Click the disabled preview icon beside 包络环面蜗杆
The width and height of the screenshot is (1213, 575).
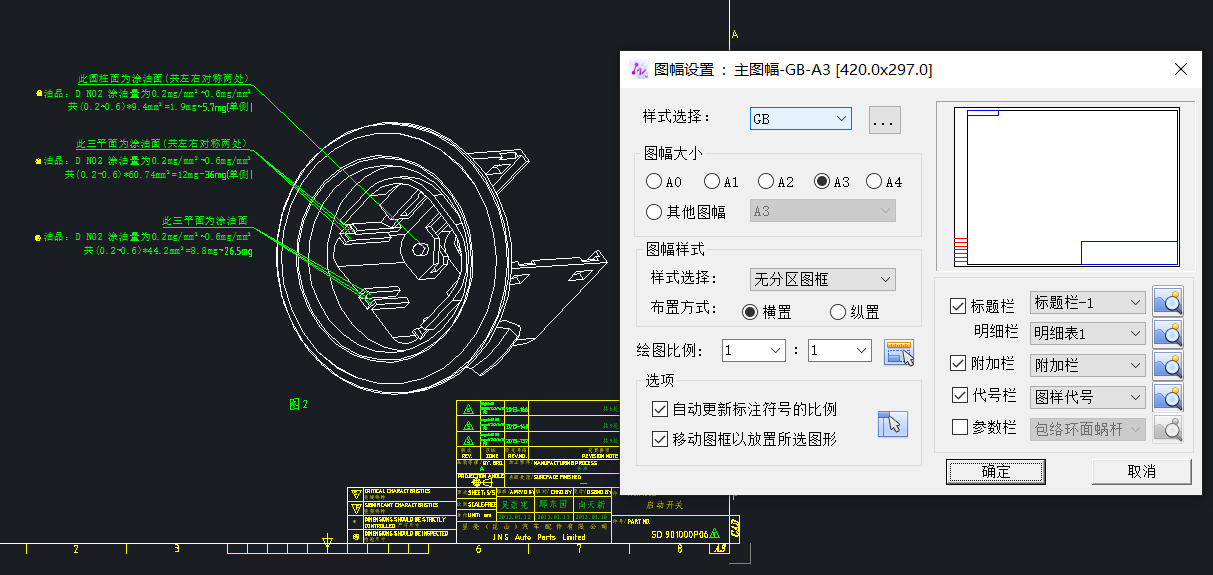tap(1168, 428)
